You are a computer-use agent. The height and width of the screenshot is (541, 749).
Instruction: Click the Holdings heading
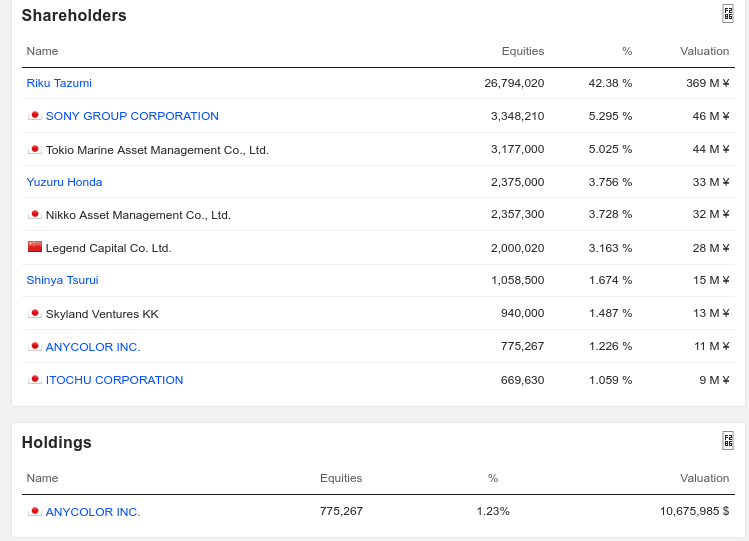click(56, 442)
